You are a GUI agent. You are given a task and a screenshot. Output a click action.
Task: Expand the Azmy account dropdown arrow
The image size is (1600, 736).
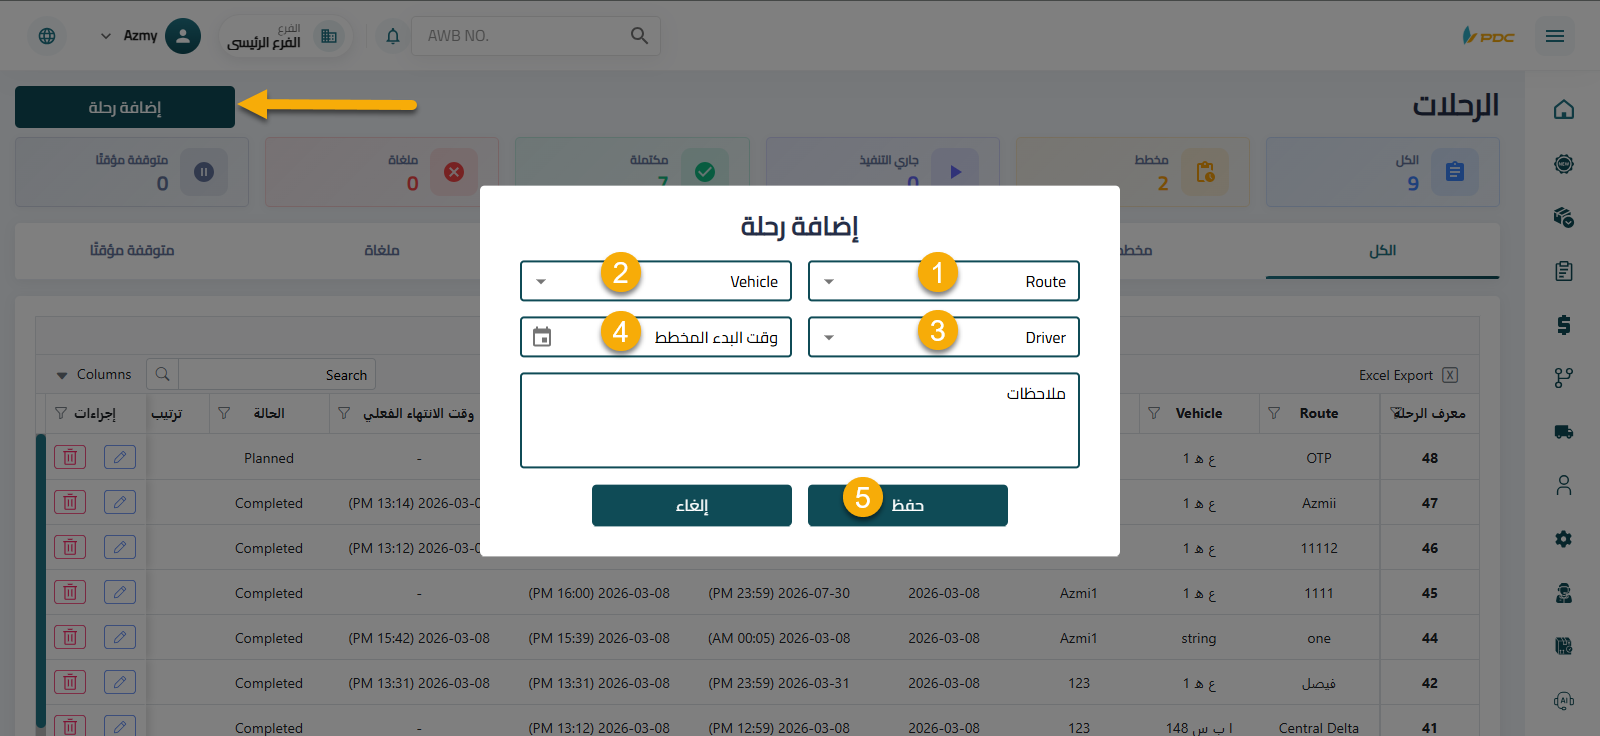[106, 36]
